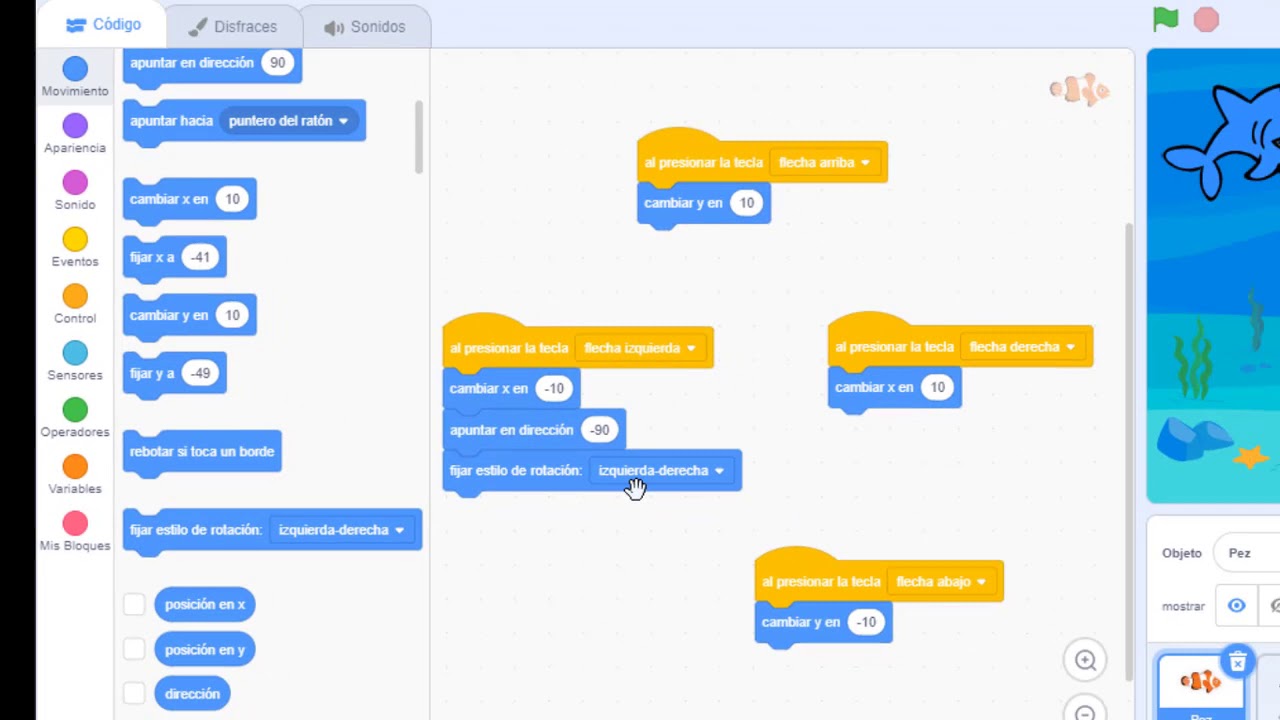1280x720 pixels.
Task: Switch to the Disfraces tab
Action: [x=232, y=27]
